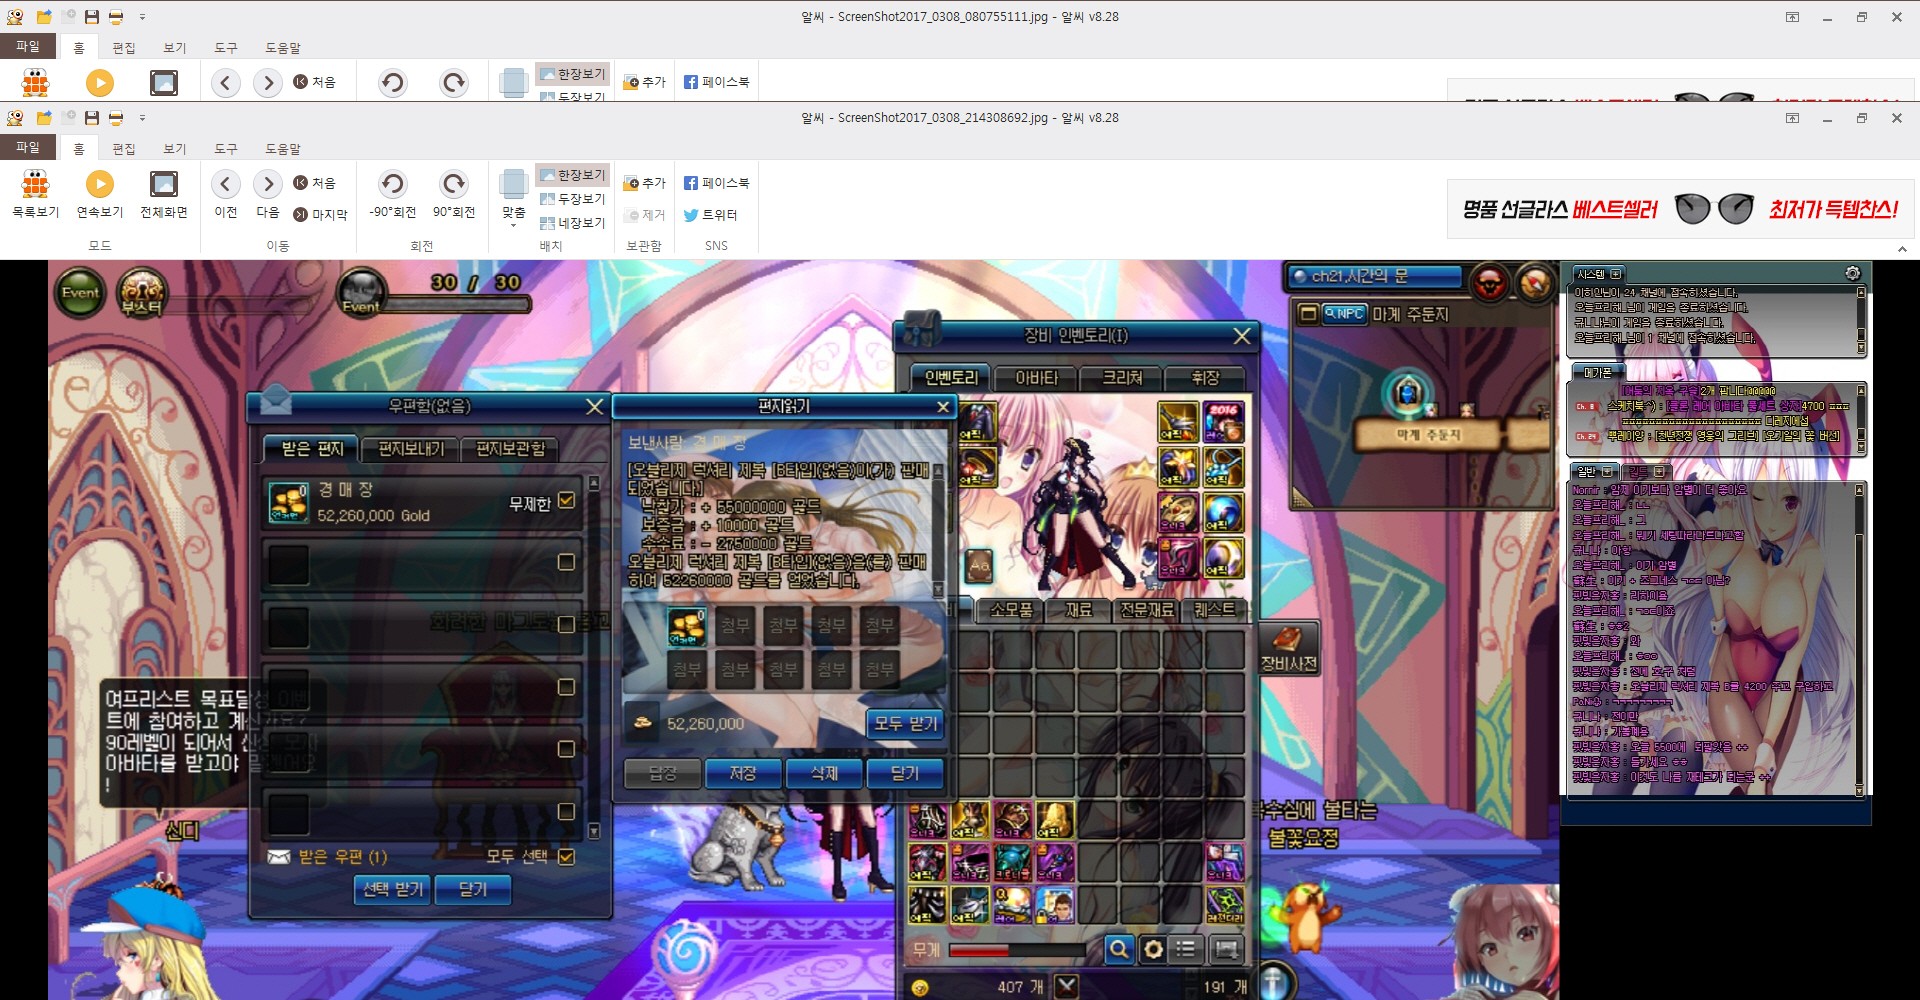Check third mail row checkbox in mailbox
1920x1000 pixels.
point(566,624)
